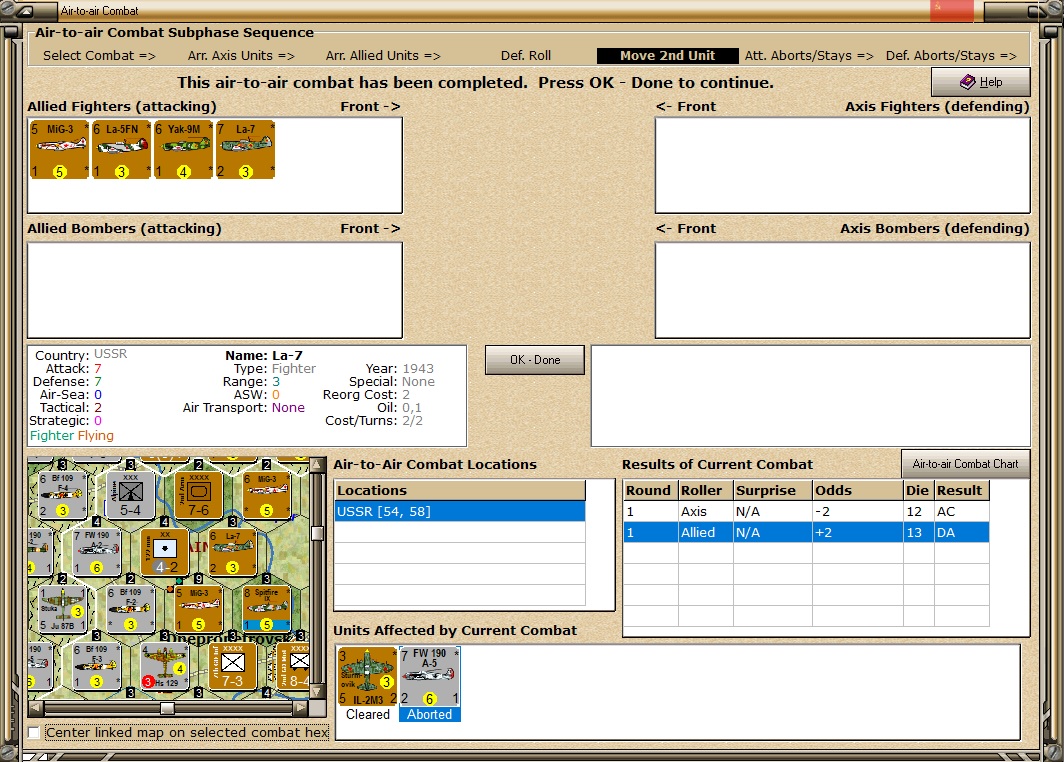
Task: Click the 4-2 artillery division counter on map
Action: (x=164, y=552)
